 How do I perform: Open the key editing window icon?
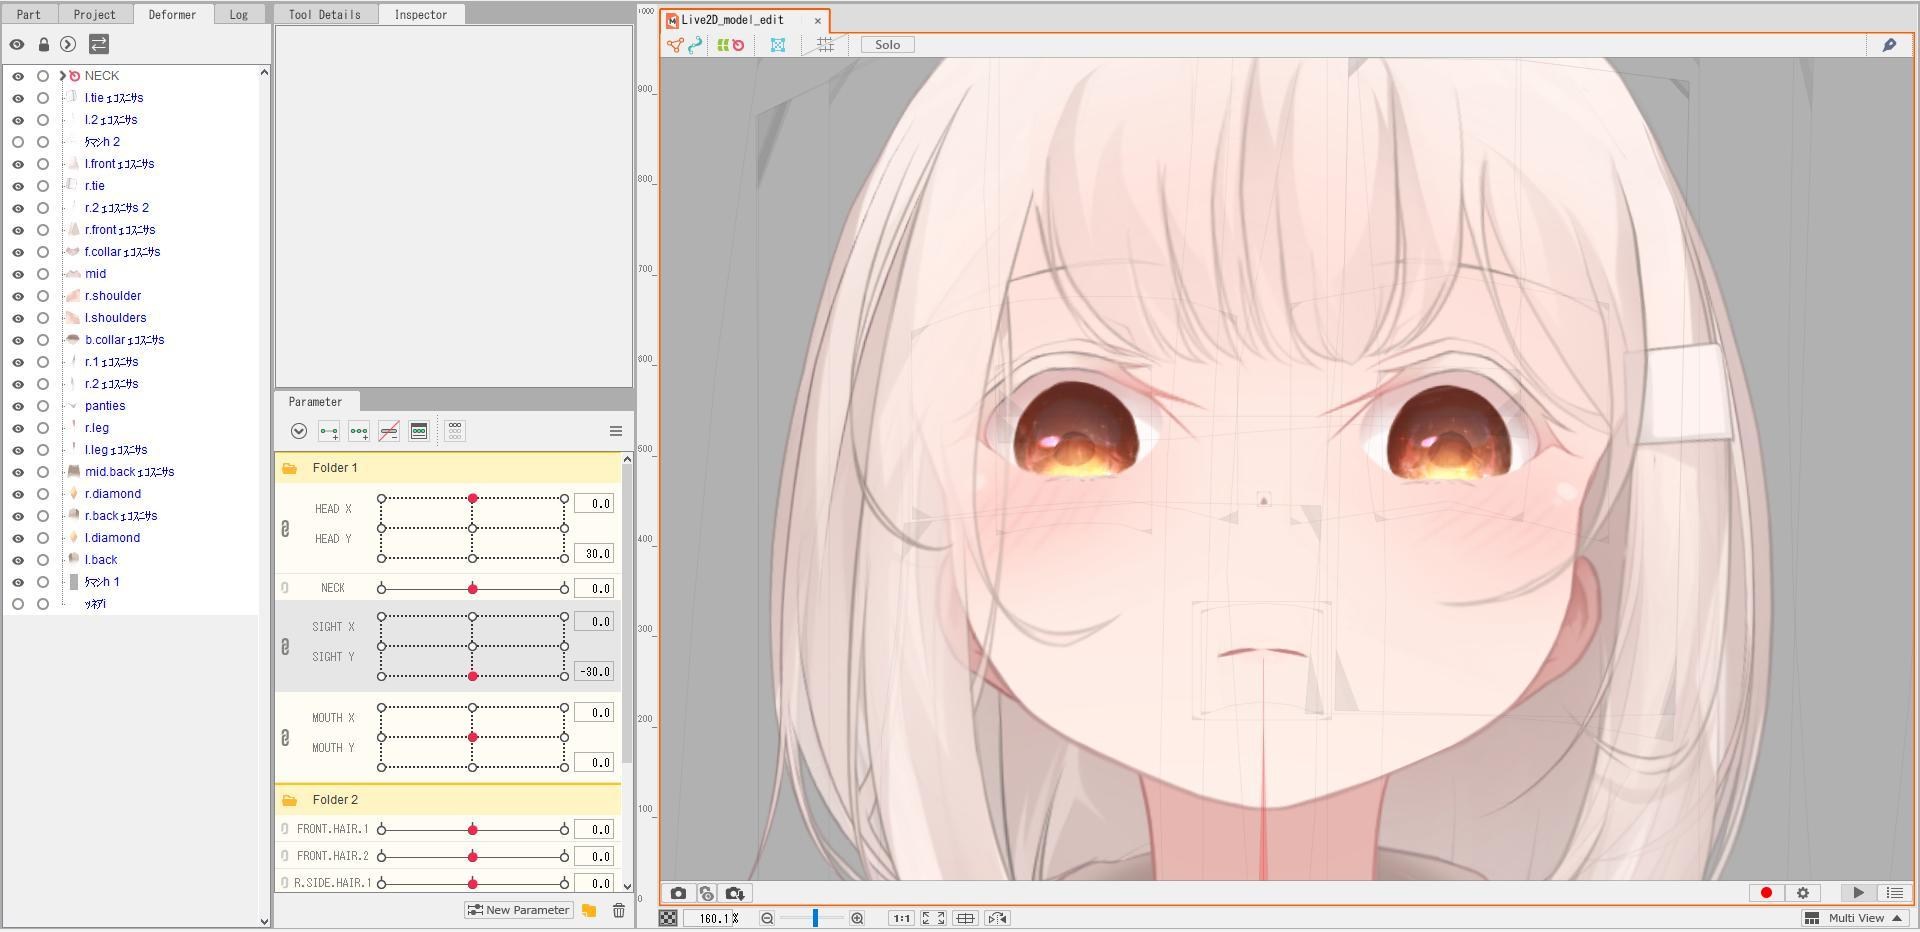(419, 431)
